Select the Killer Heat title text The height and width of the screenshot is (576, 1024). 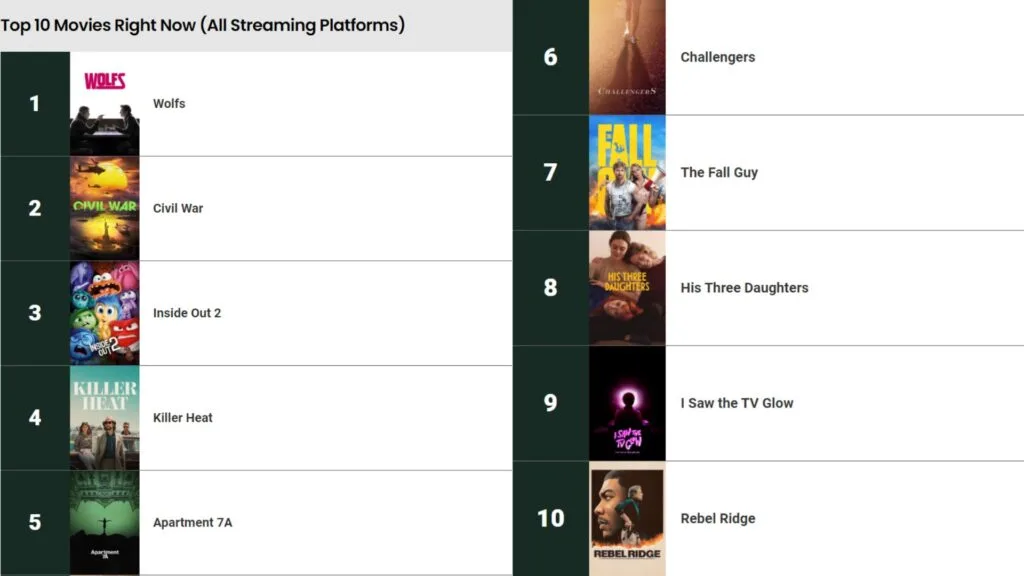(x=183, y=418)
